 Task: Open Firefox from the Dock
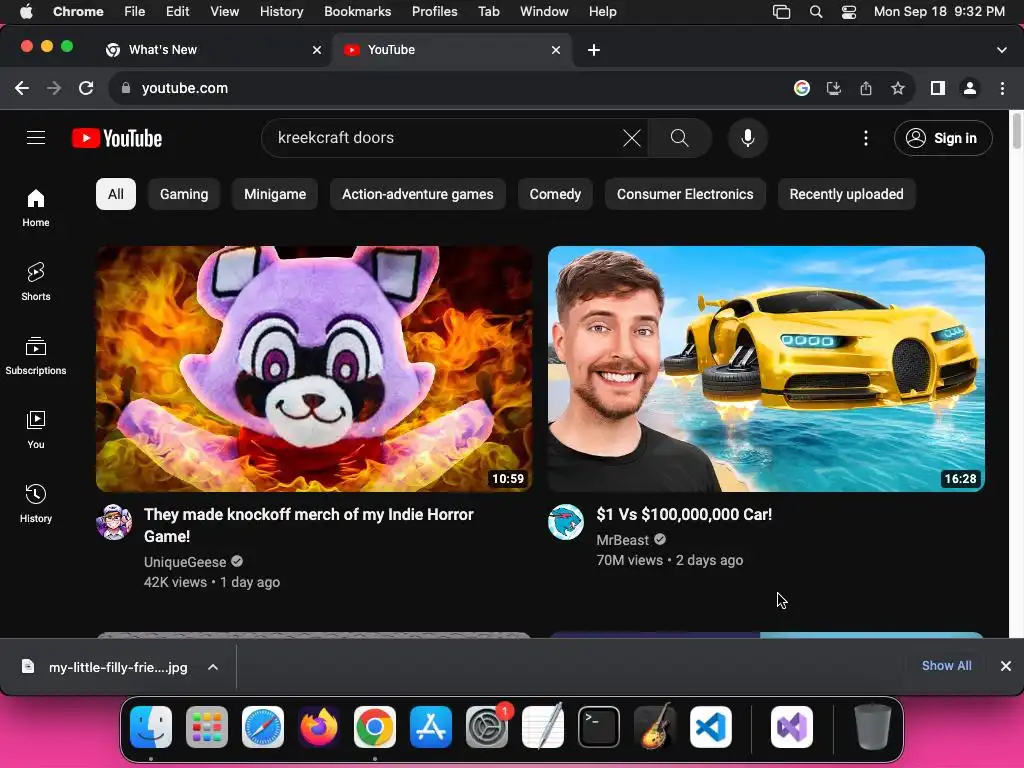click(x=319, y=727)
